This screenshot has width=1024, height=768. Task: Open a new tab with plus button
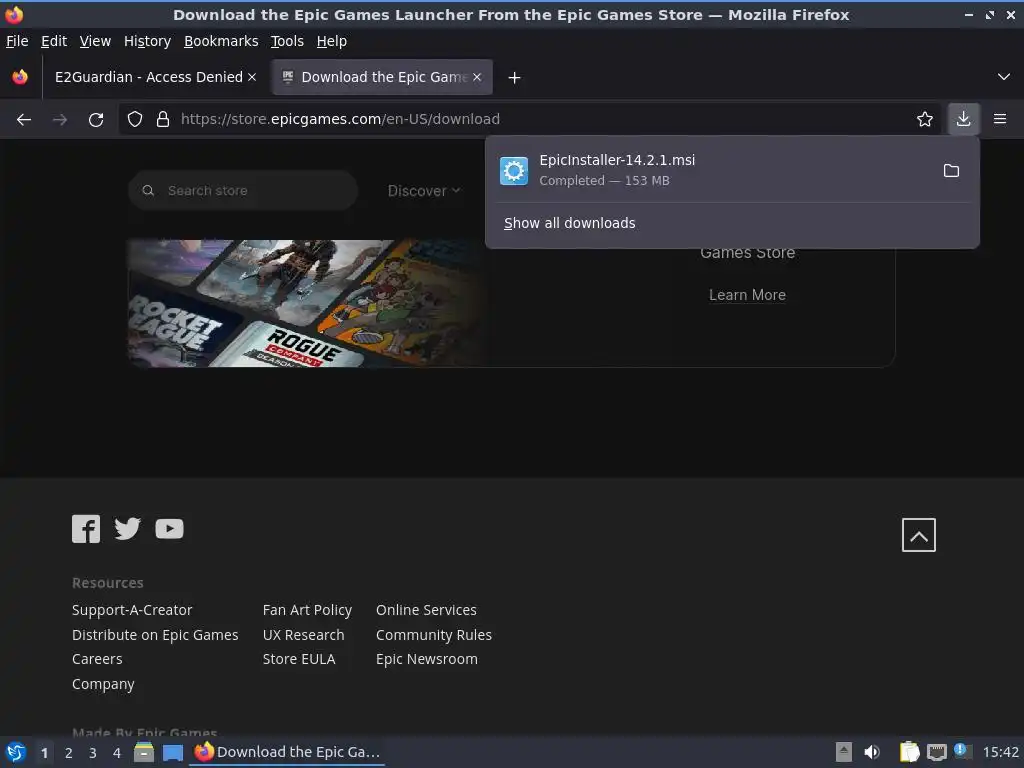click(x=515, y=78)
